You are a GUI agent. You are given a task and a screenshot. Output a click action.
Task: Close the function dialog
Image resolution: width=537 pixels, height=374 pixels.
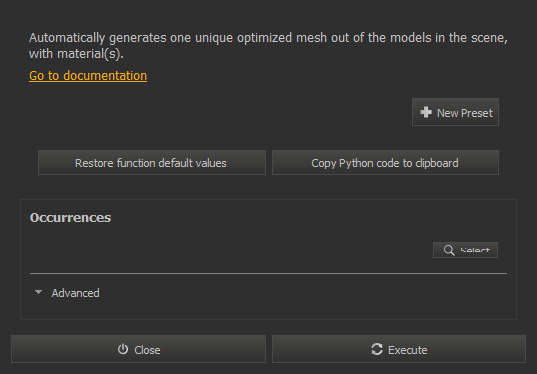(138, 349)
